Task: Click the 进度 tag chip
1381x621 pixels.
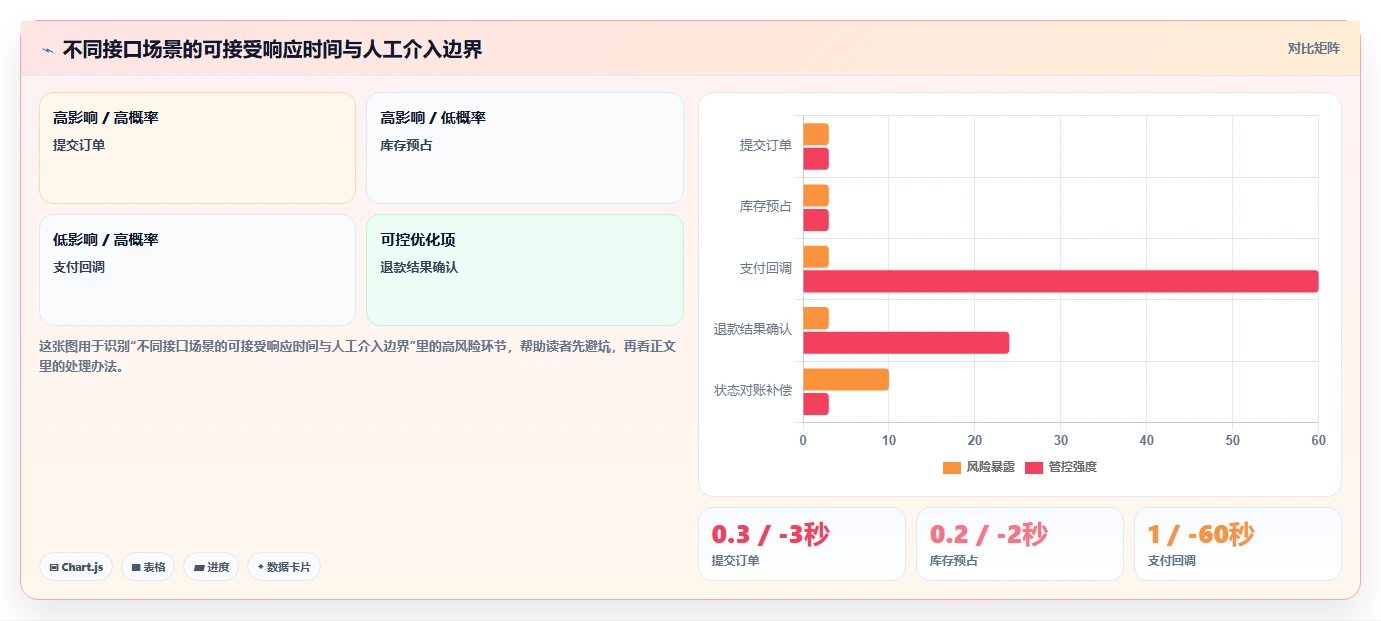Action: 211,567
